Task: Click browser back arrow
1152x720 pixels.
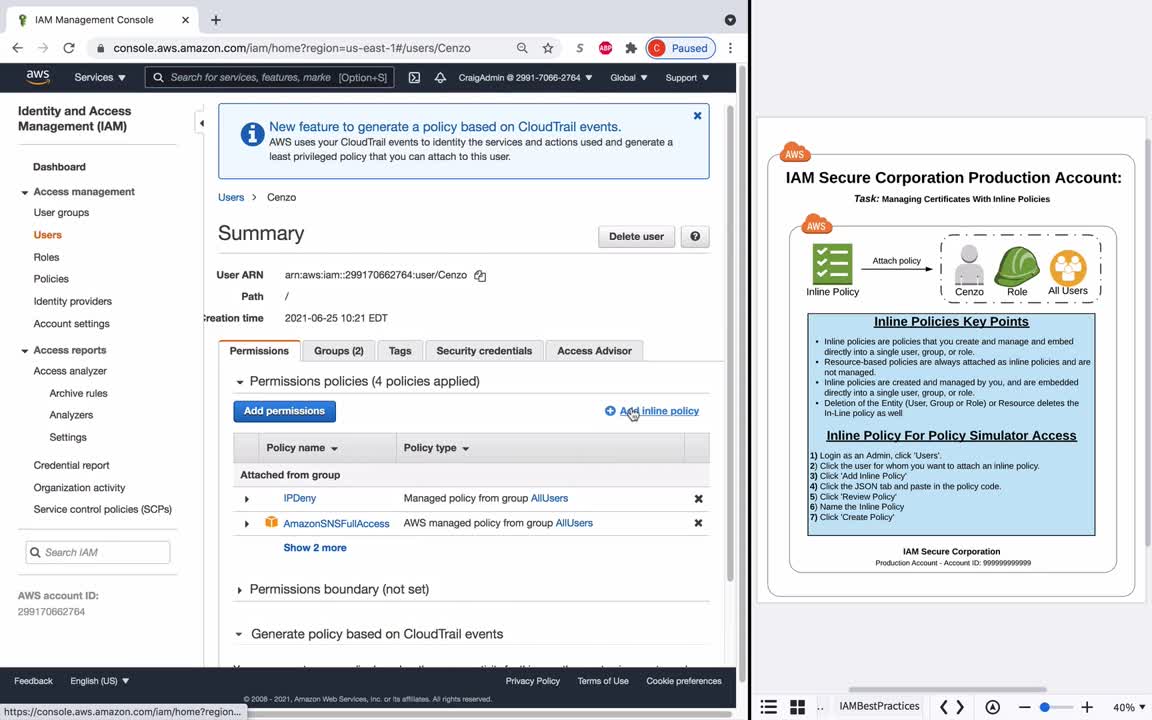Action: [x=18, y=48]
